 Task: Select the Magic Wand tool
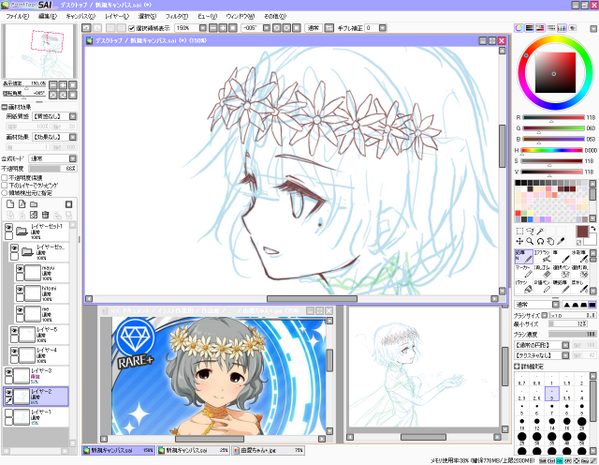540,231
